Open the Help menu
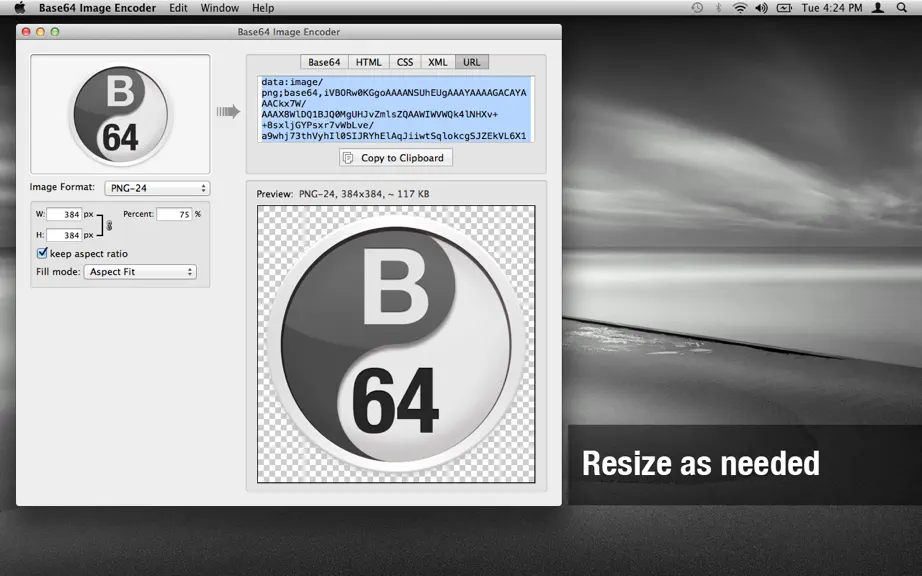This screenshot has width=922, height=576. (263, 8)
